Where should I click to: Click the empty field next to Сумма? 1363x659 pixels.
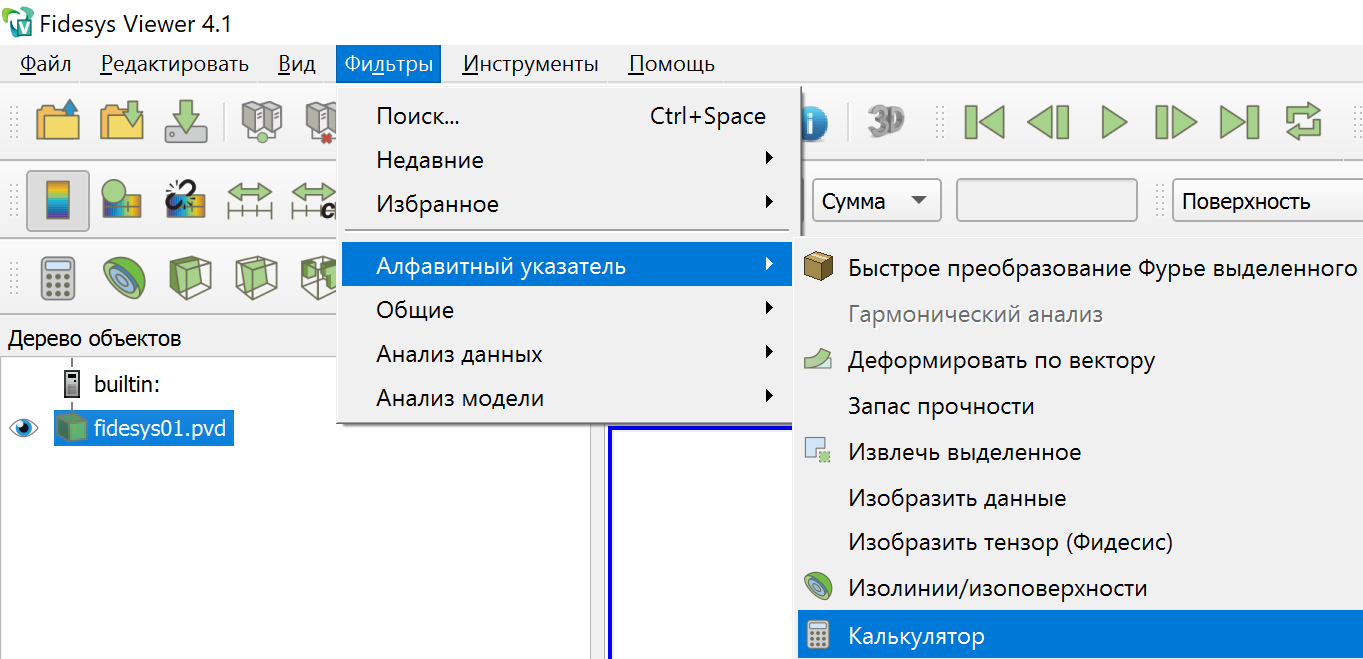point(1046,200)
